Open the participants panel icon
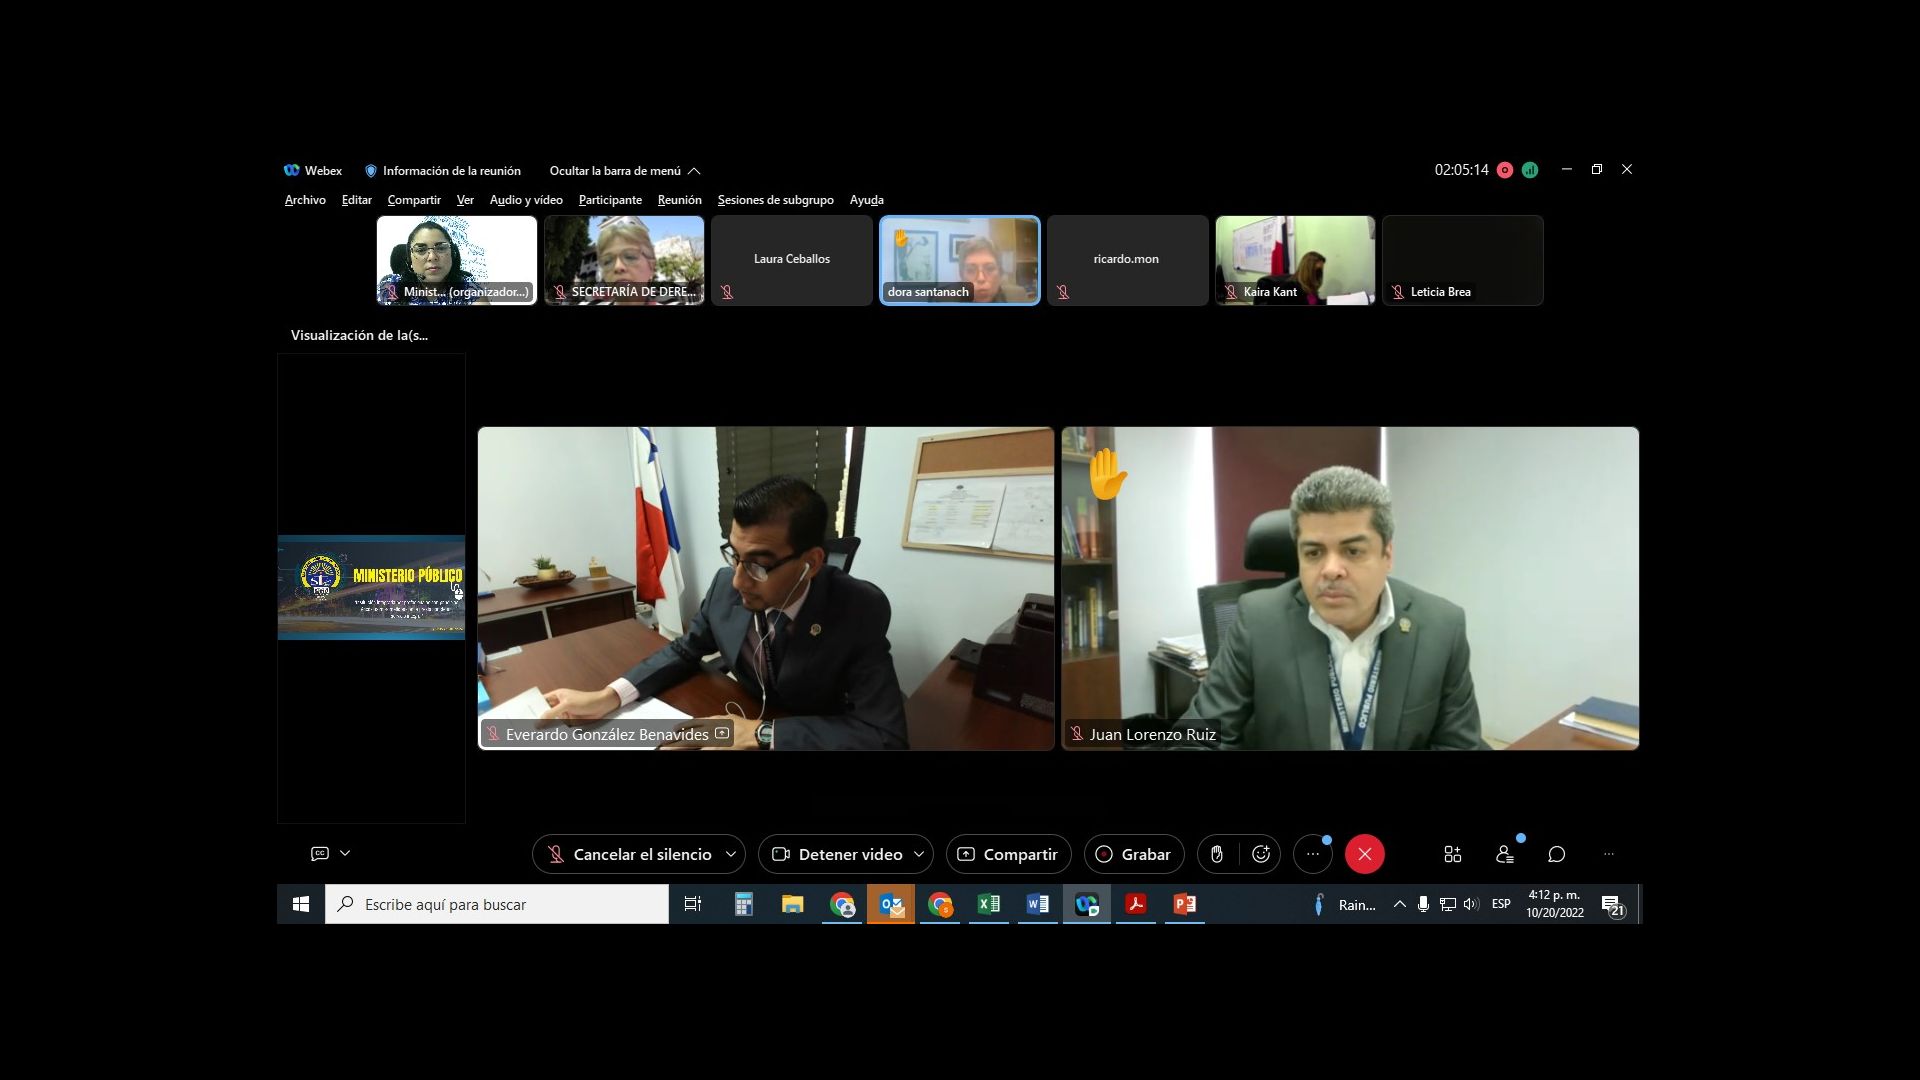The image size is (1920, 1080). pyautogui.click(x=1504, y=854)
